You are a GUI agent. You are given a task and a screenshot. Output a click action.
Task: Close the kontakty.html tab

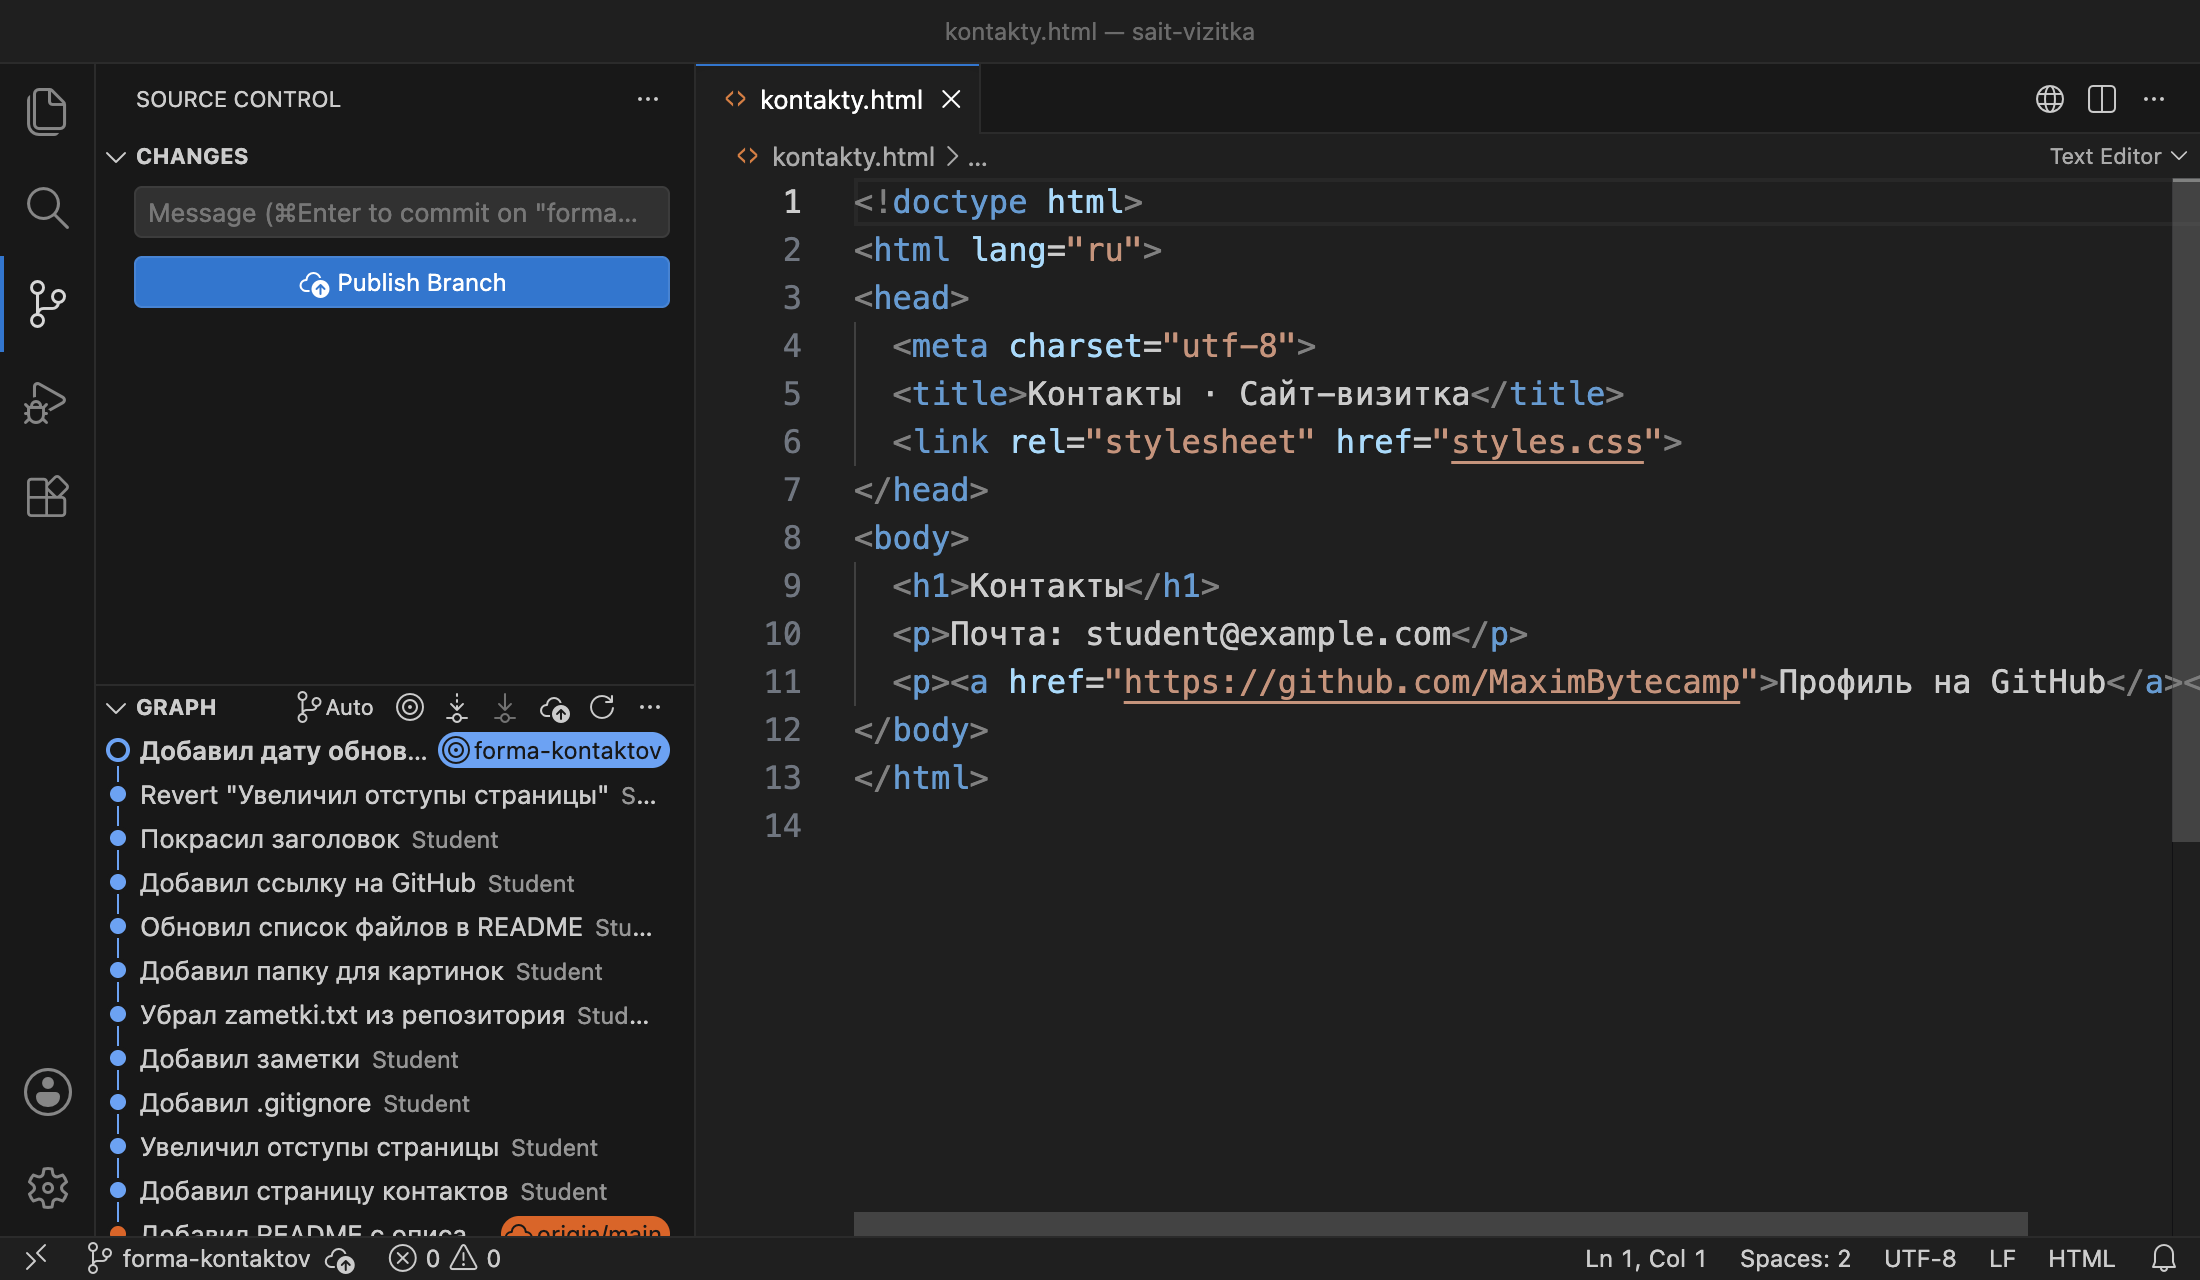click(951, 99)
